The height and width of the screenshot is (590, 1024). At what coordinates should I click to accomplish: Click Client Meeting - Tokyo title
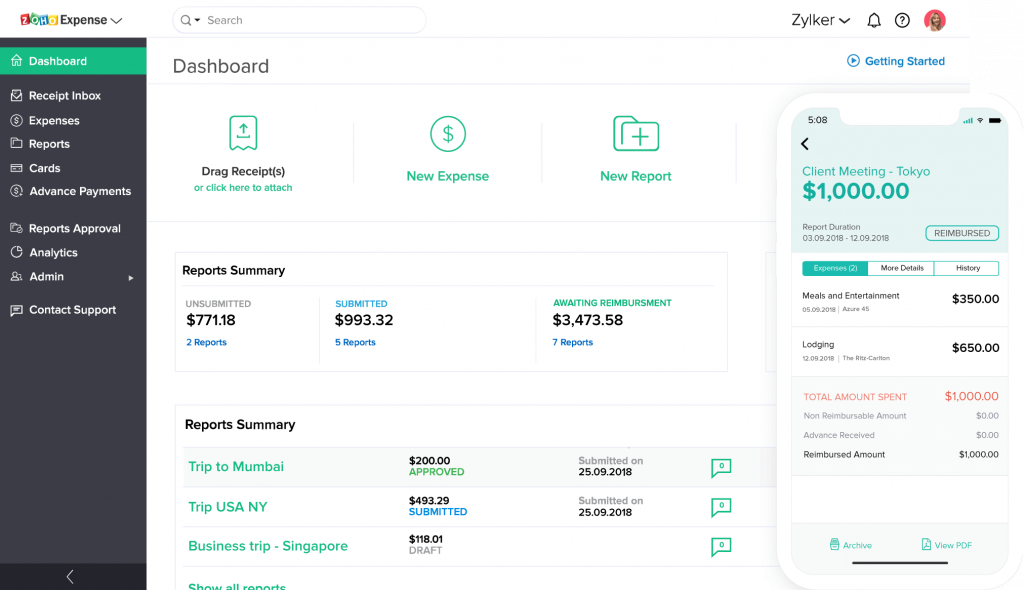pyautogui.click(x=866, y=171)
